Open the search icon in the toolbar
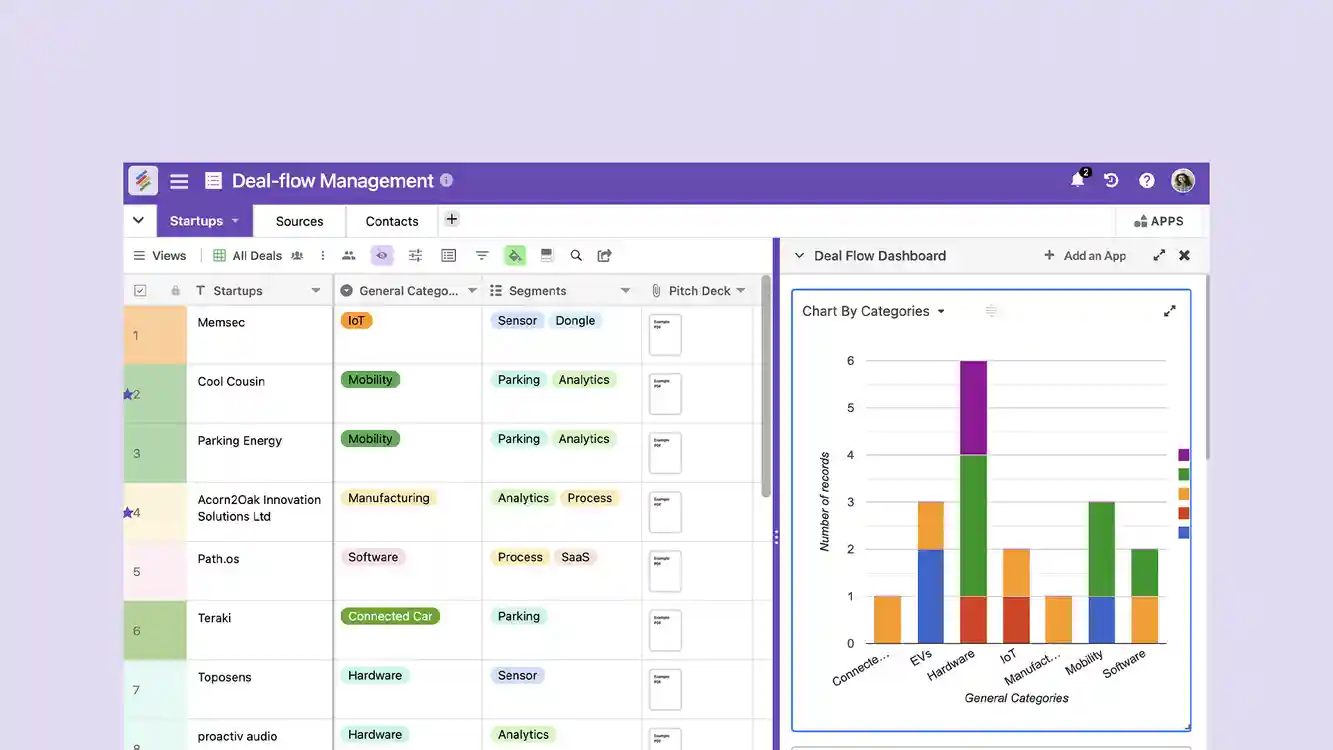Image resolution: width=1333 pixels, height=750 pixels. pos(576,255)
